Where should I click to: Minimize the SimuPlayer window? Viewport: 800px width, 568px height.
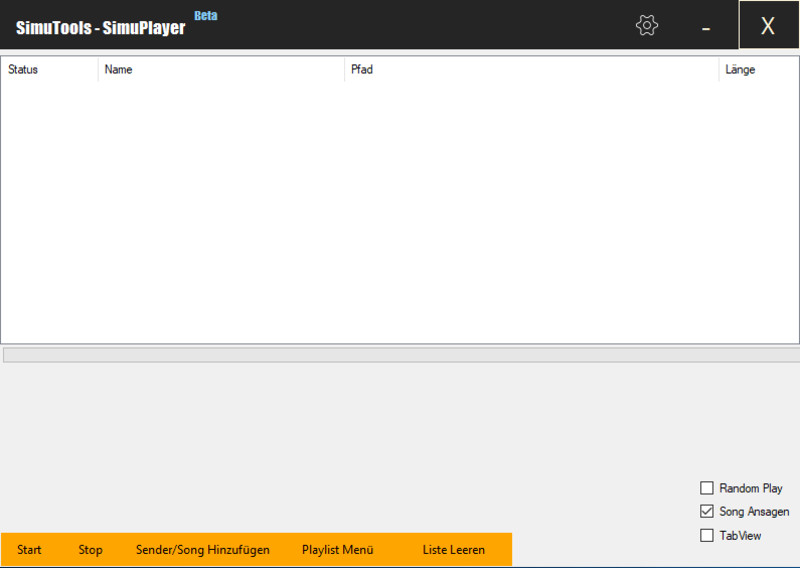[x=706, y=27]
